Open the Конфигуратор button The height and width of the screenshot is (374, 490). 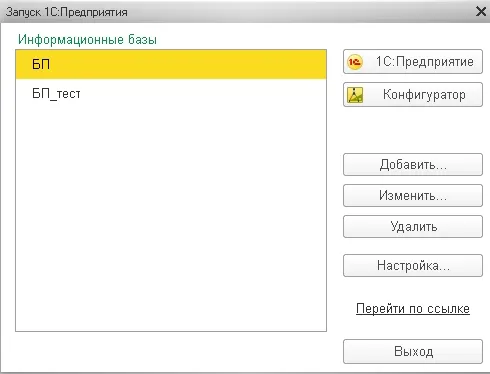click(413, 95)
